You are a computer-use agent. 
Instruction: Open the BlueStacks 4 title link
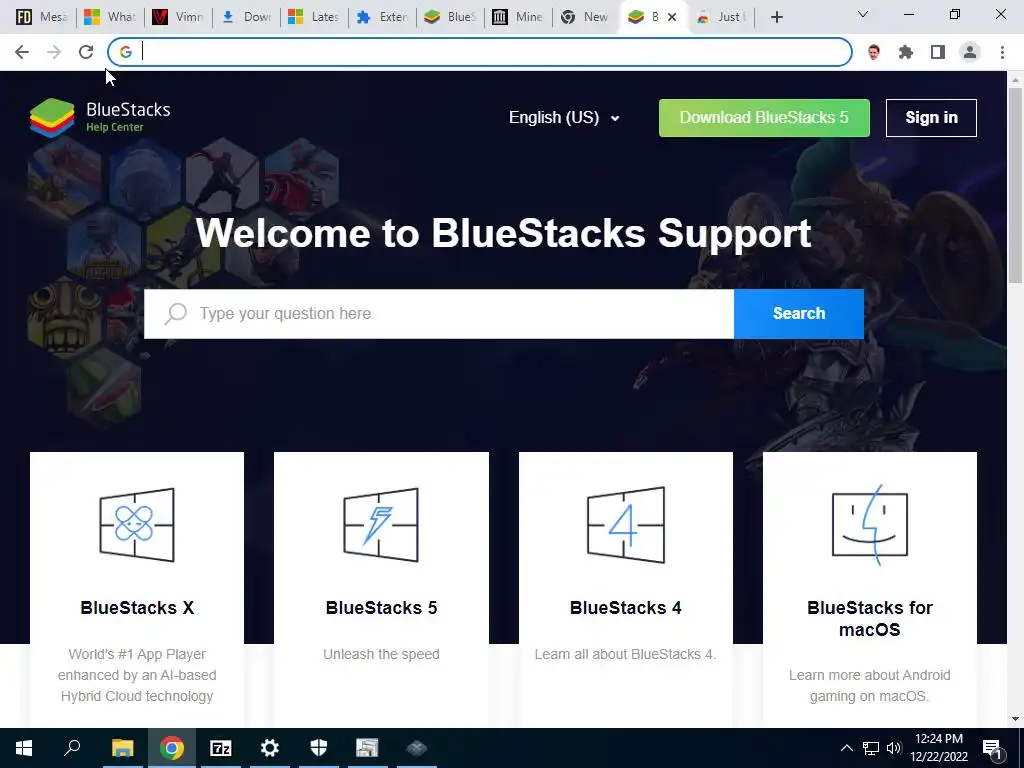point(626,608)
